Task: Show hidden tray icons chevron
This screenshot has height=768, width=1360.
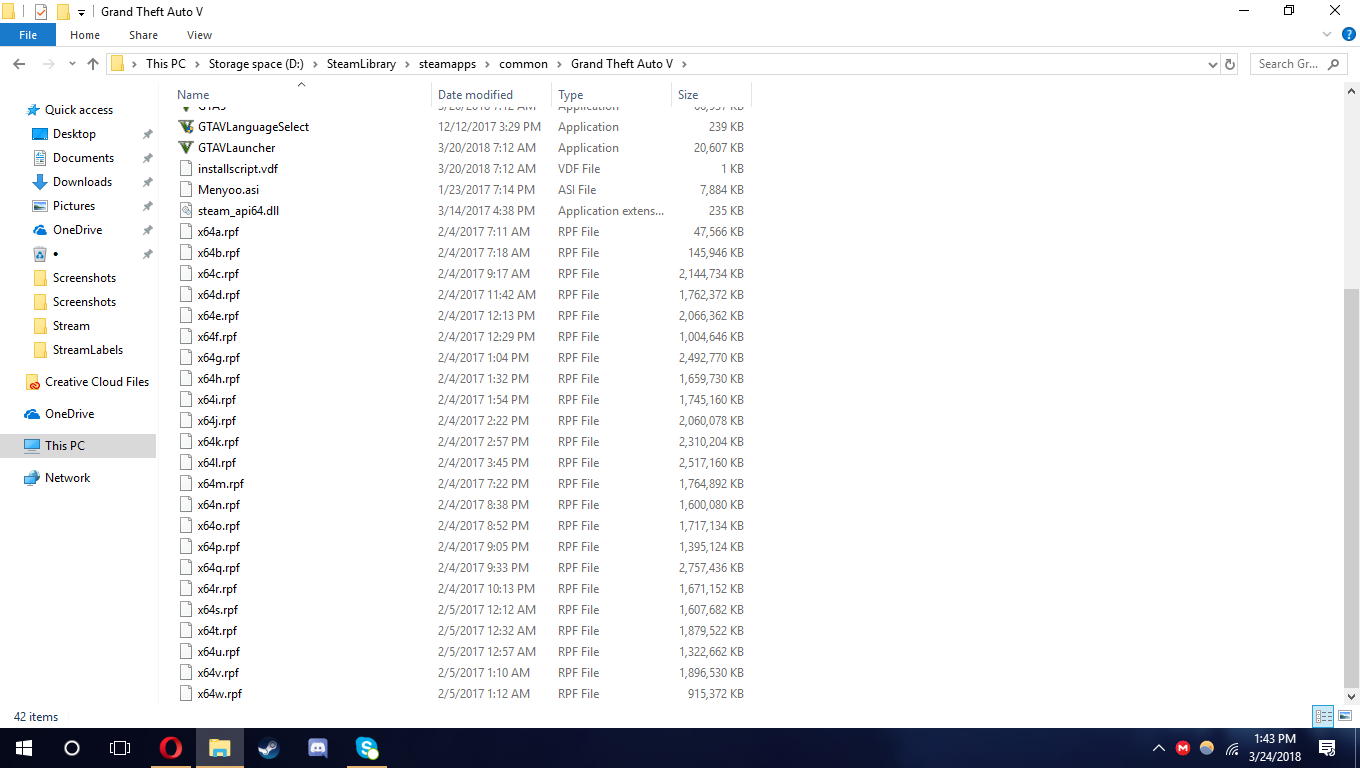Action: click(1159, 748)
